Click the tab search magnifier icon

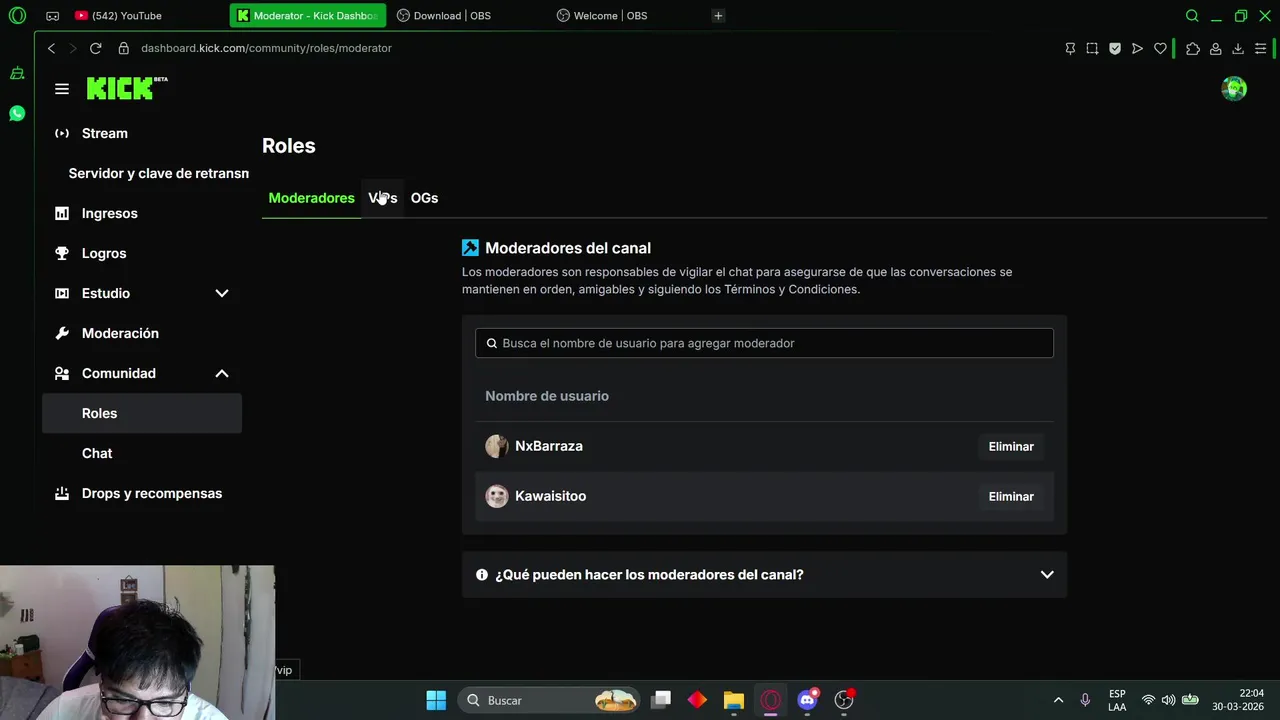pyautogui.click(x=1192, y=16)
